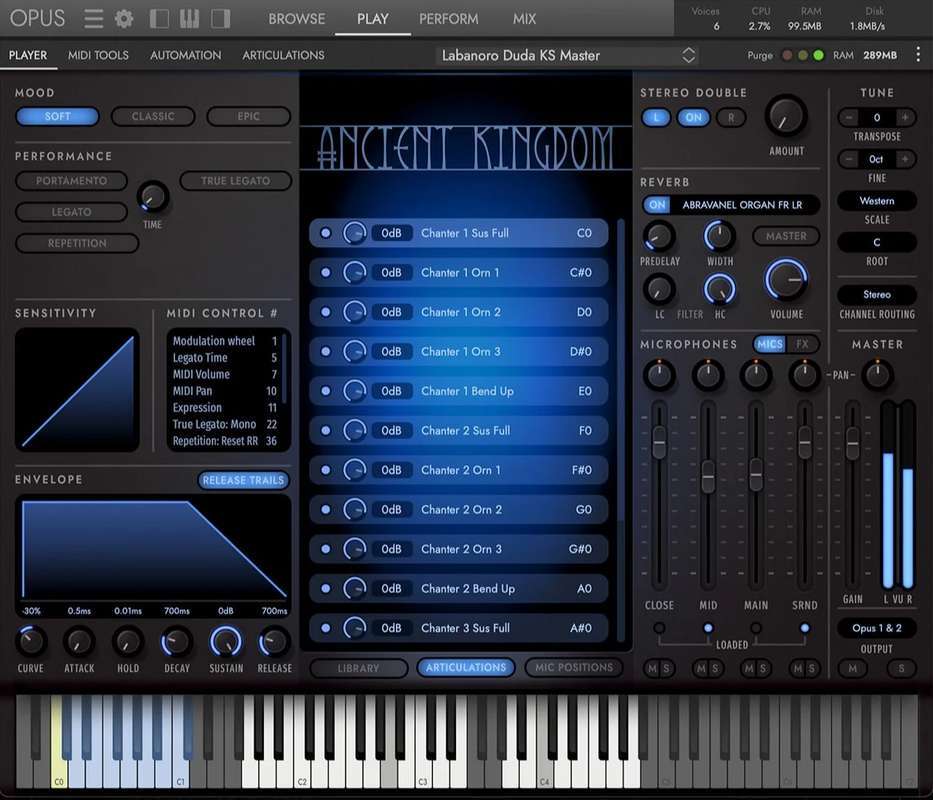Select the Epic mood button

248,116
